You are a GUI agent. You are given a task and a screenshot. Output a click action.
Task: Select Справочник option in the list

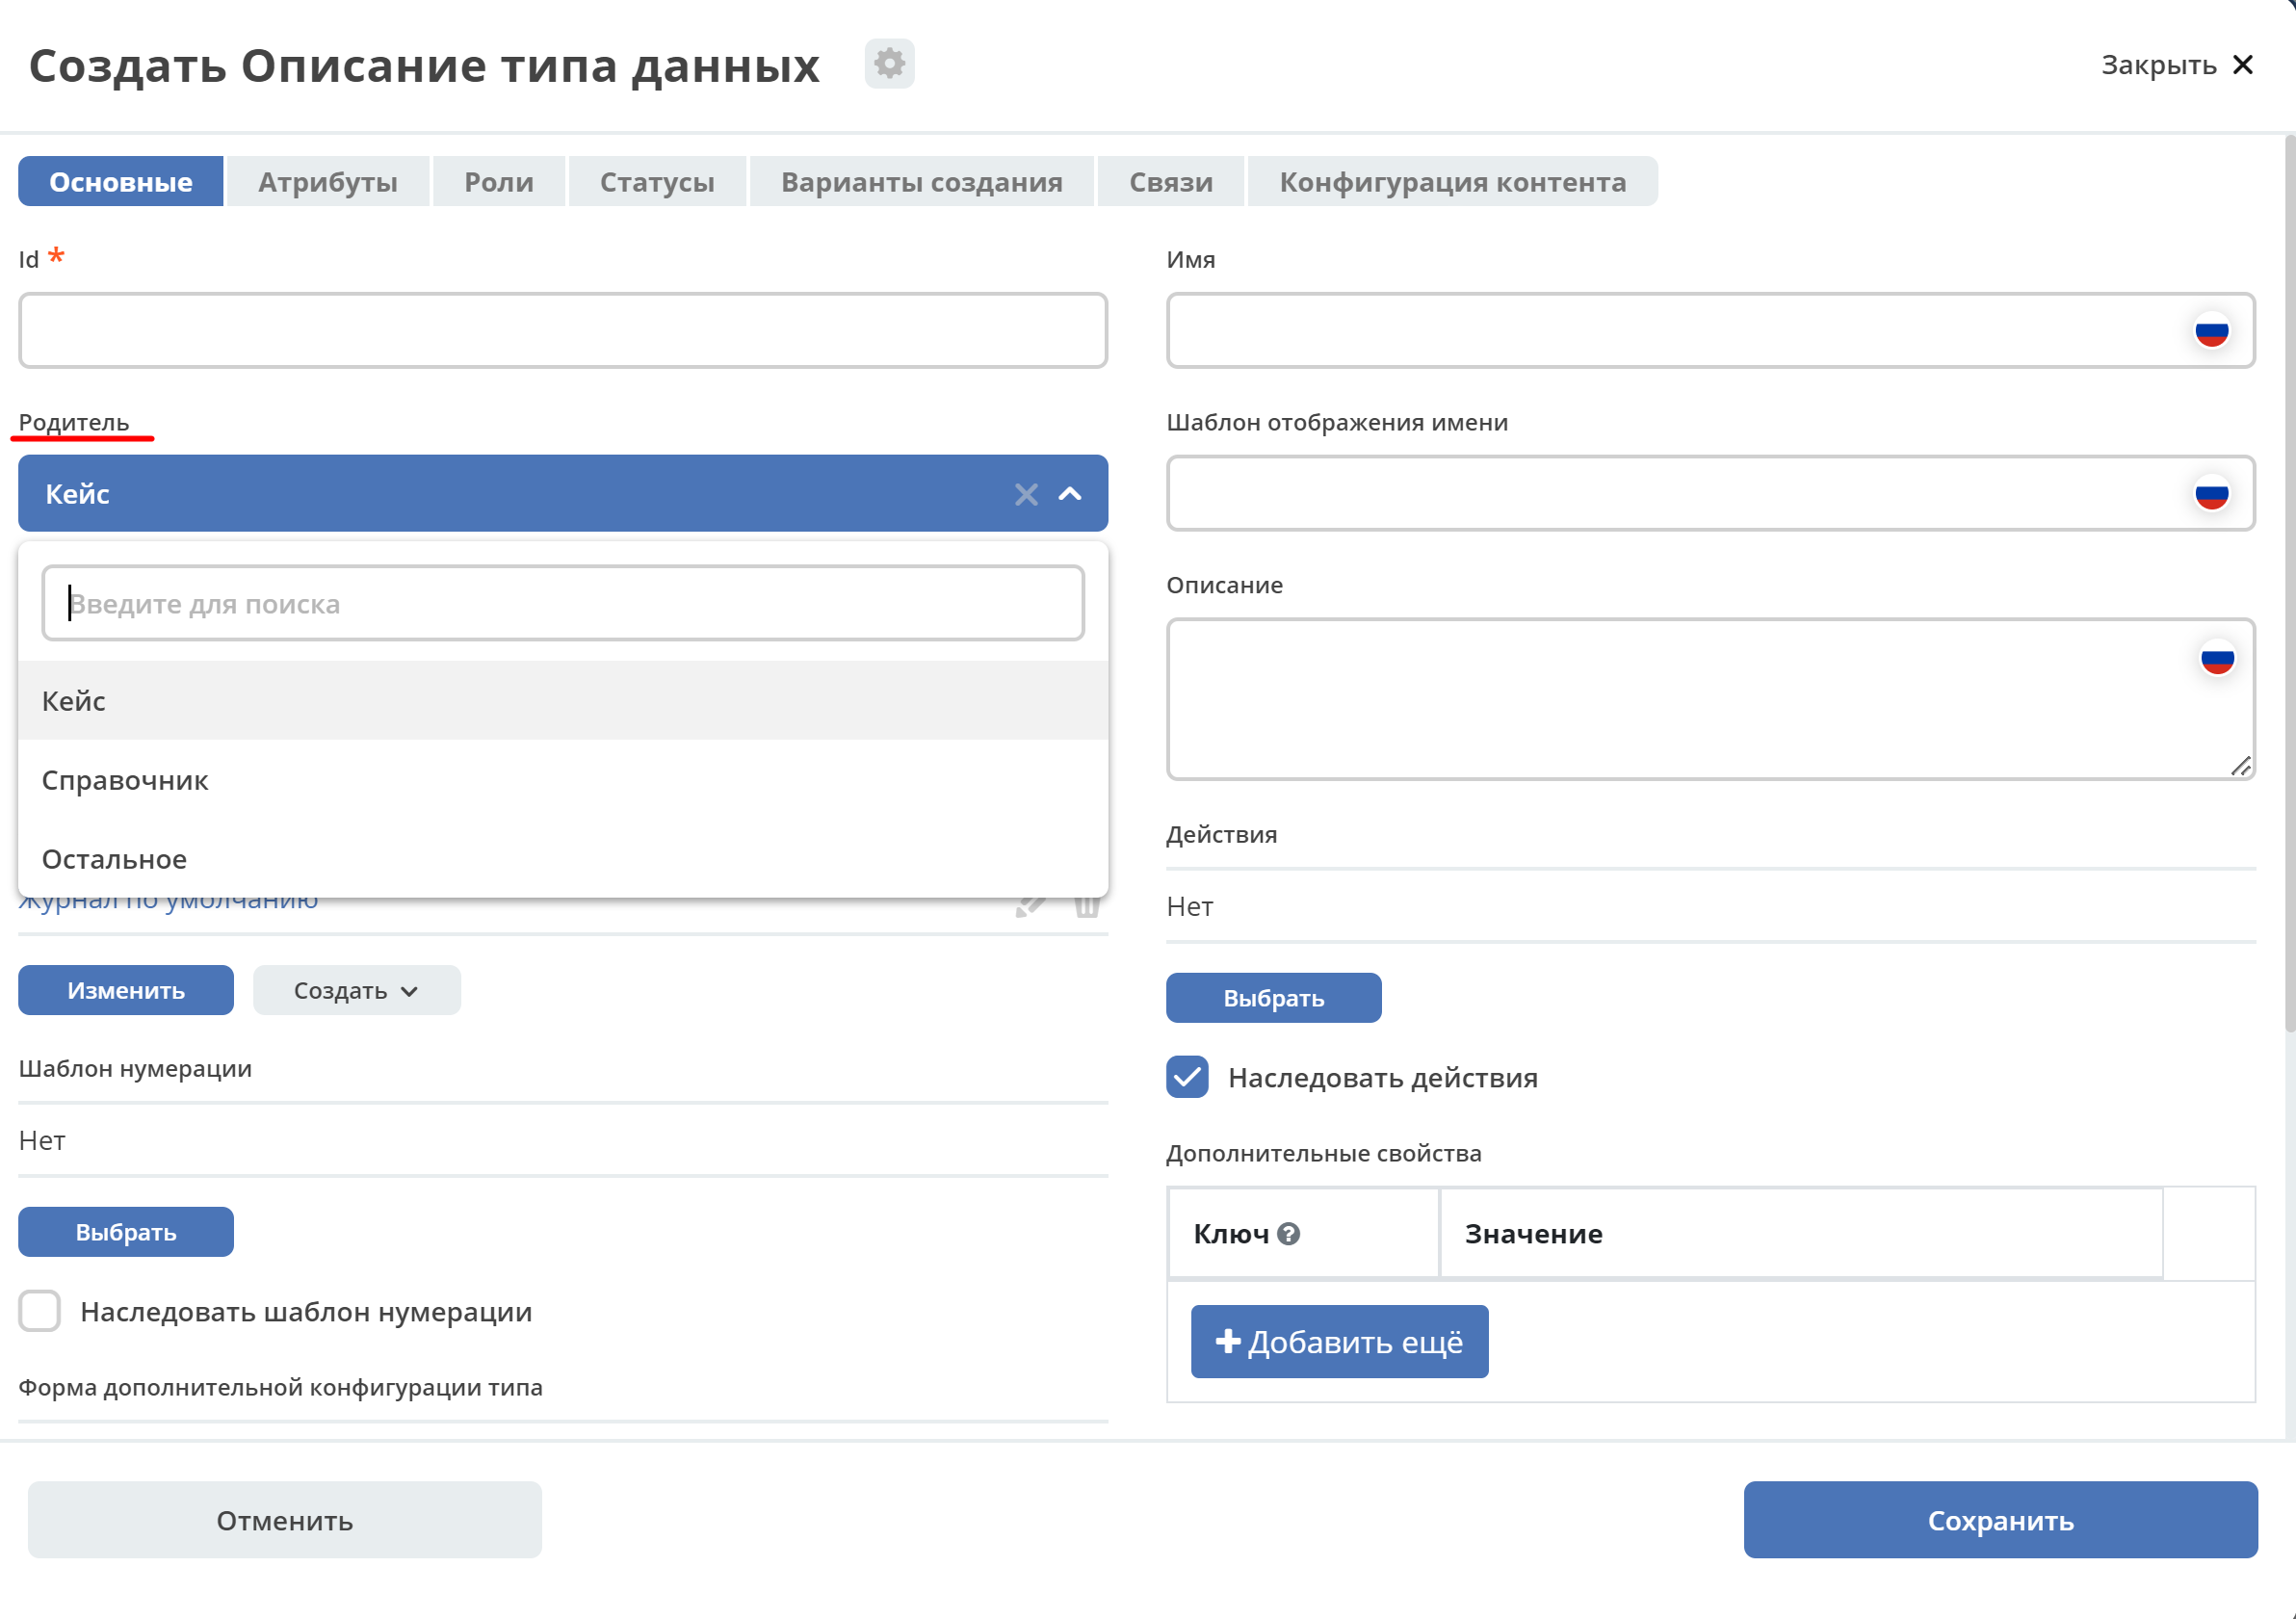pos(563,780)
